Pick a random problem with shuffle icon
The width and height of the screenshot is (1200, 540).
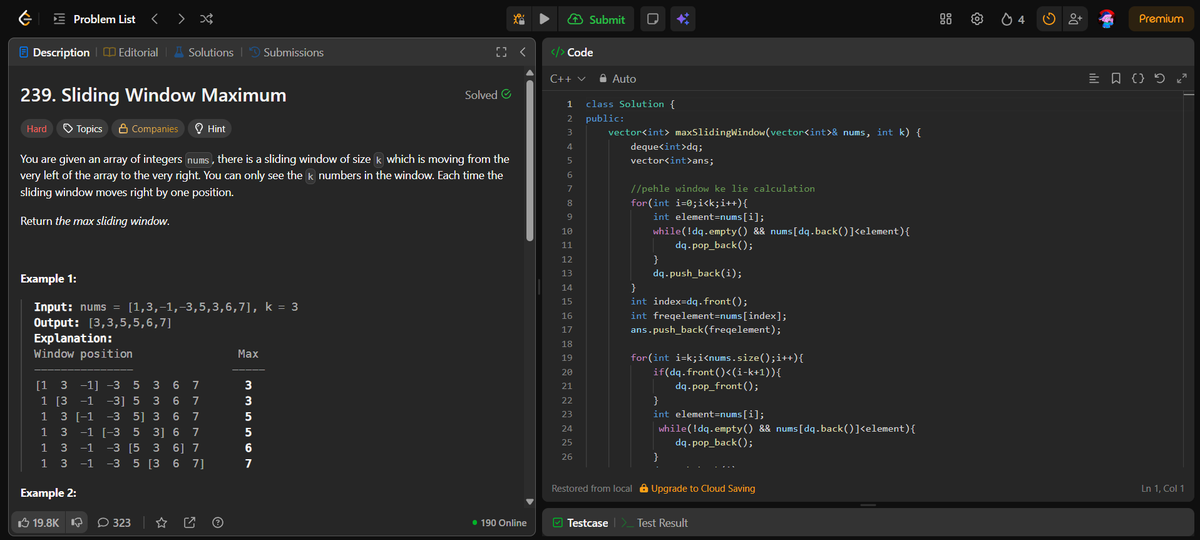click(205, 19)
